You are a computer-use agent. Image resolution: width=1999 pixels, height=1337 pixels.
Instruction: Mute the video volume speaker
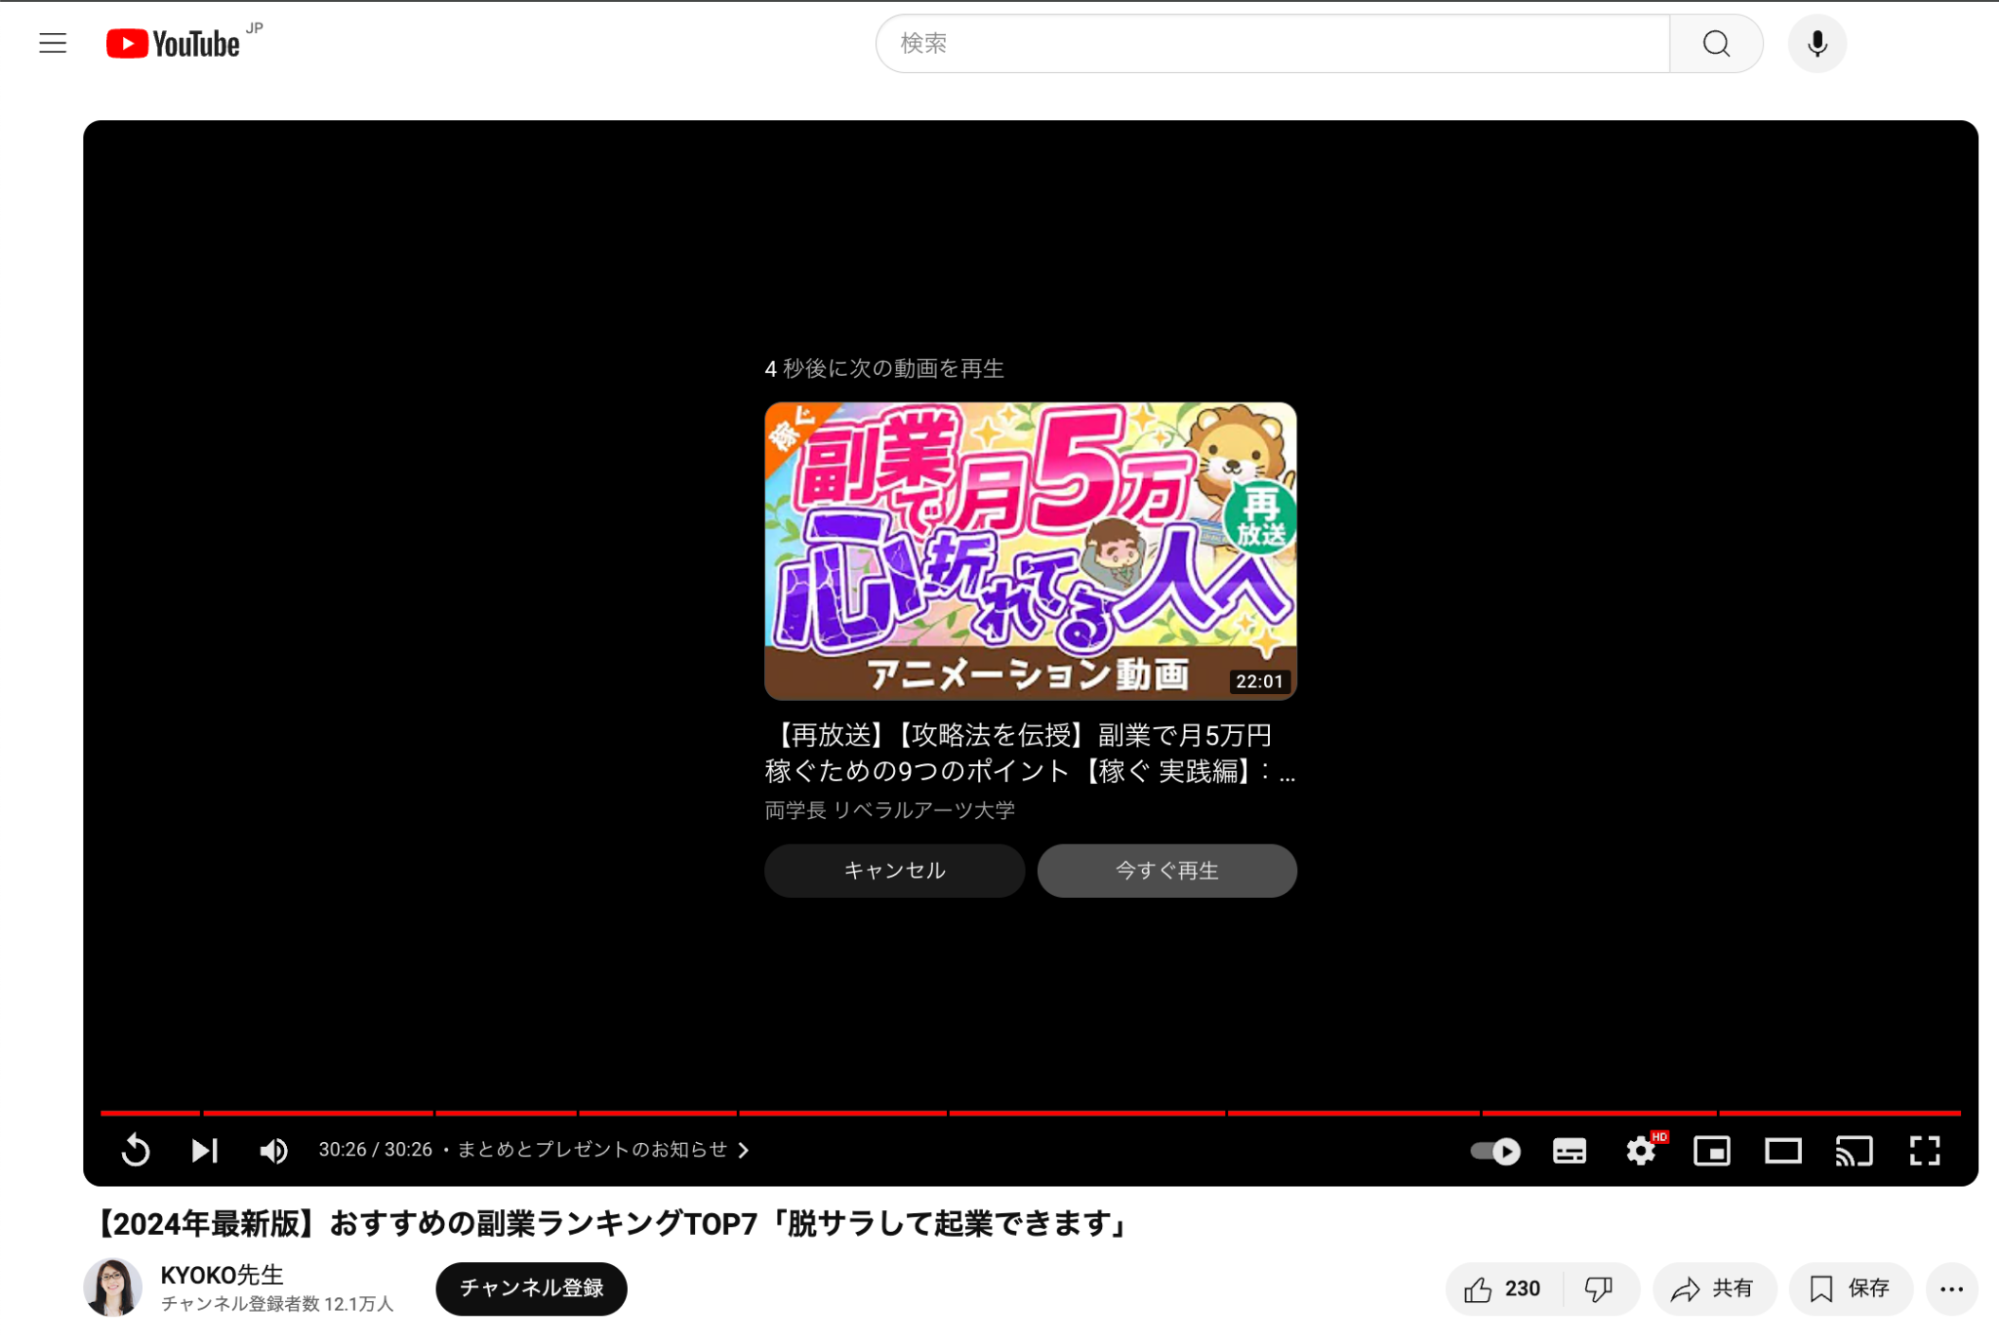[x=273, y=1150]
